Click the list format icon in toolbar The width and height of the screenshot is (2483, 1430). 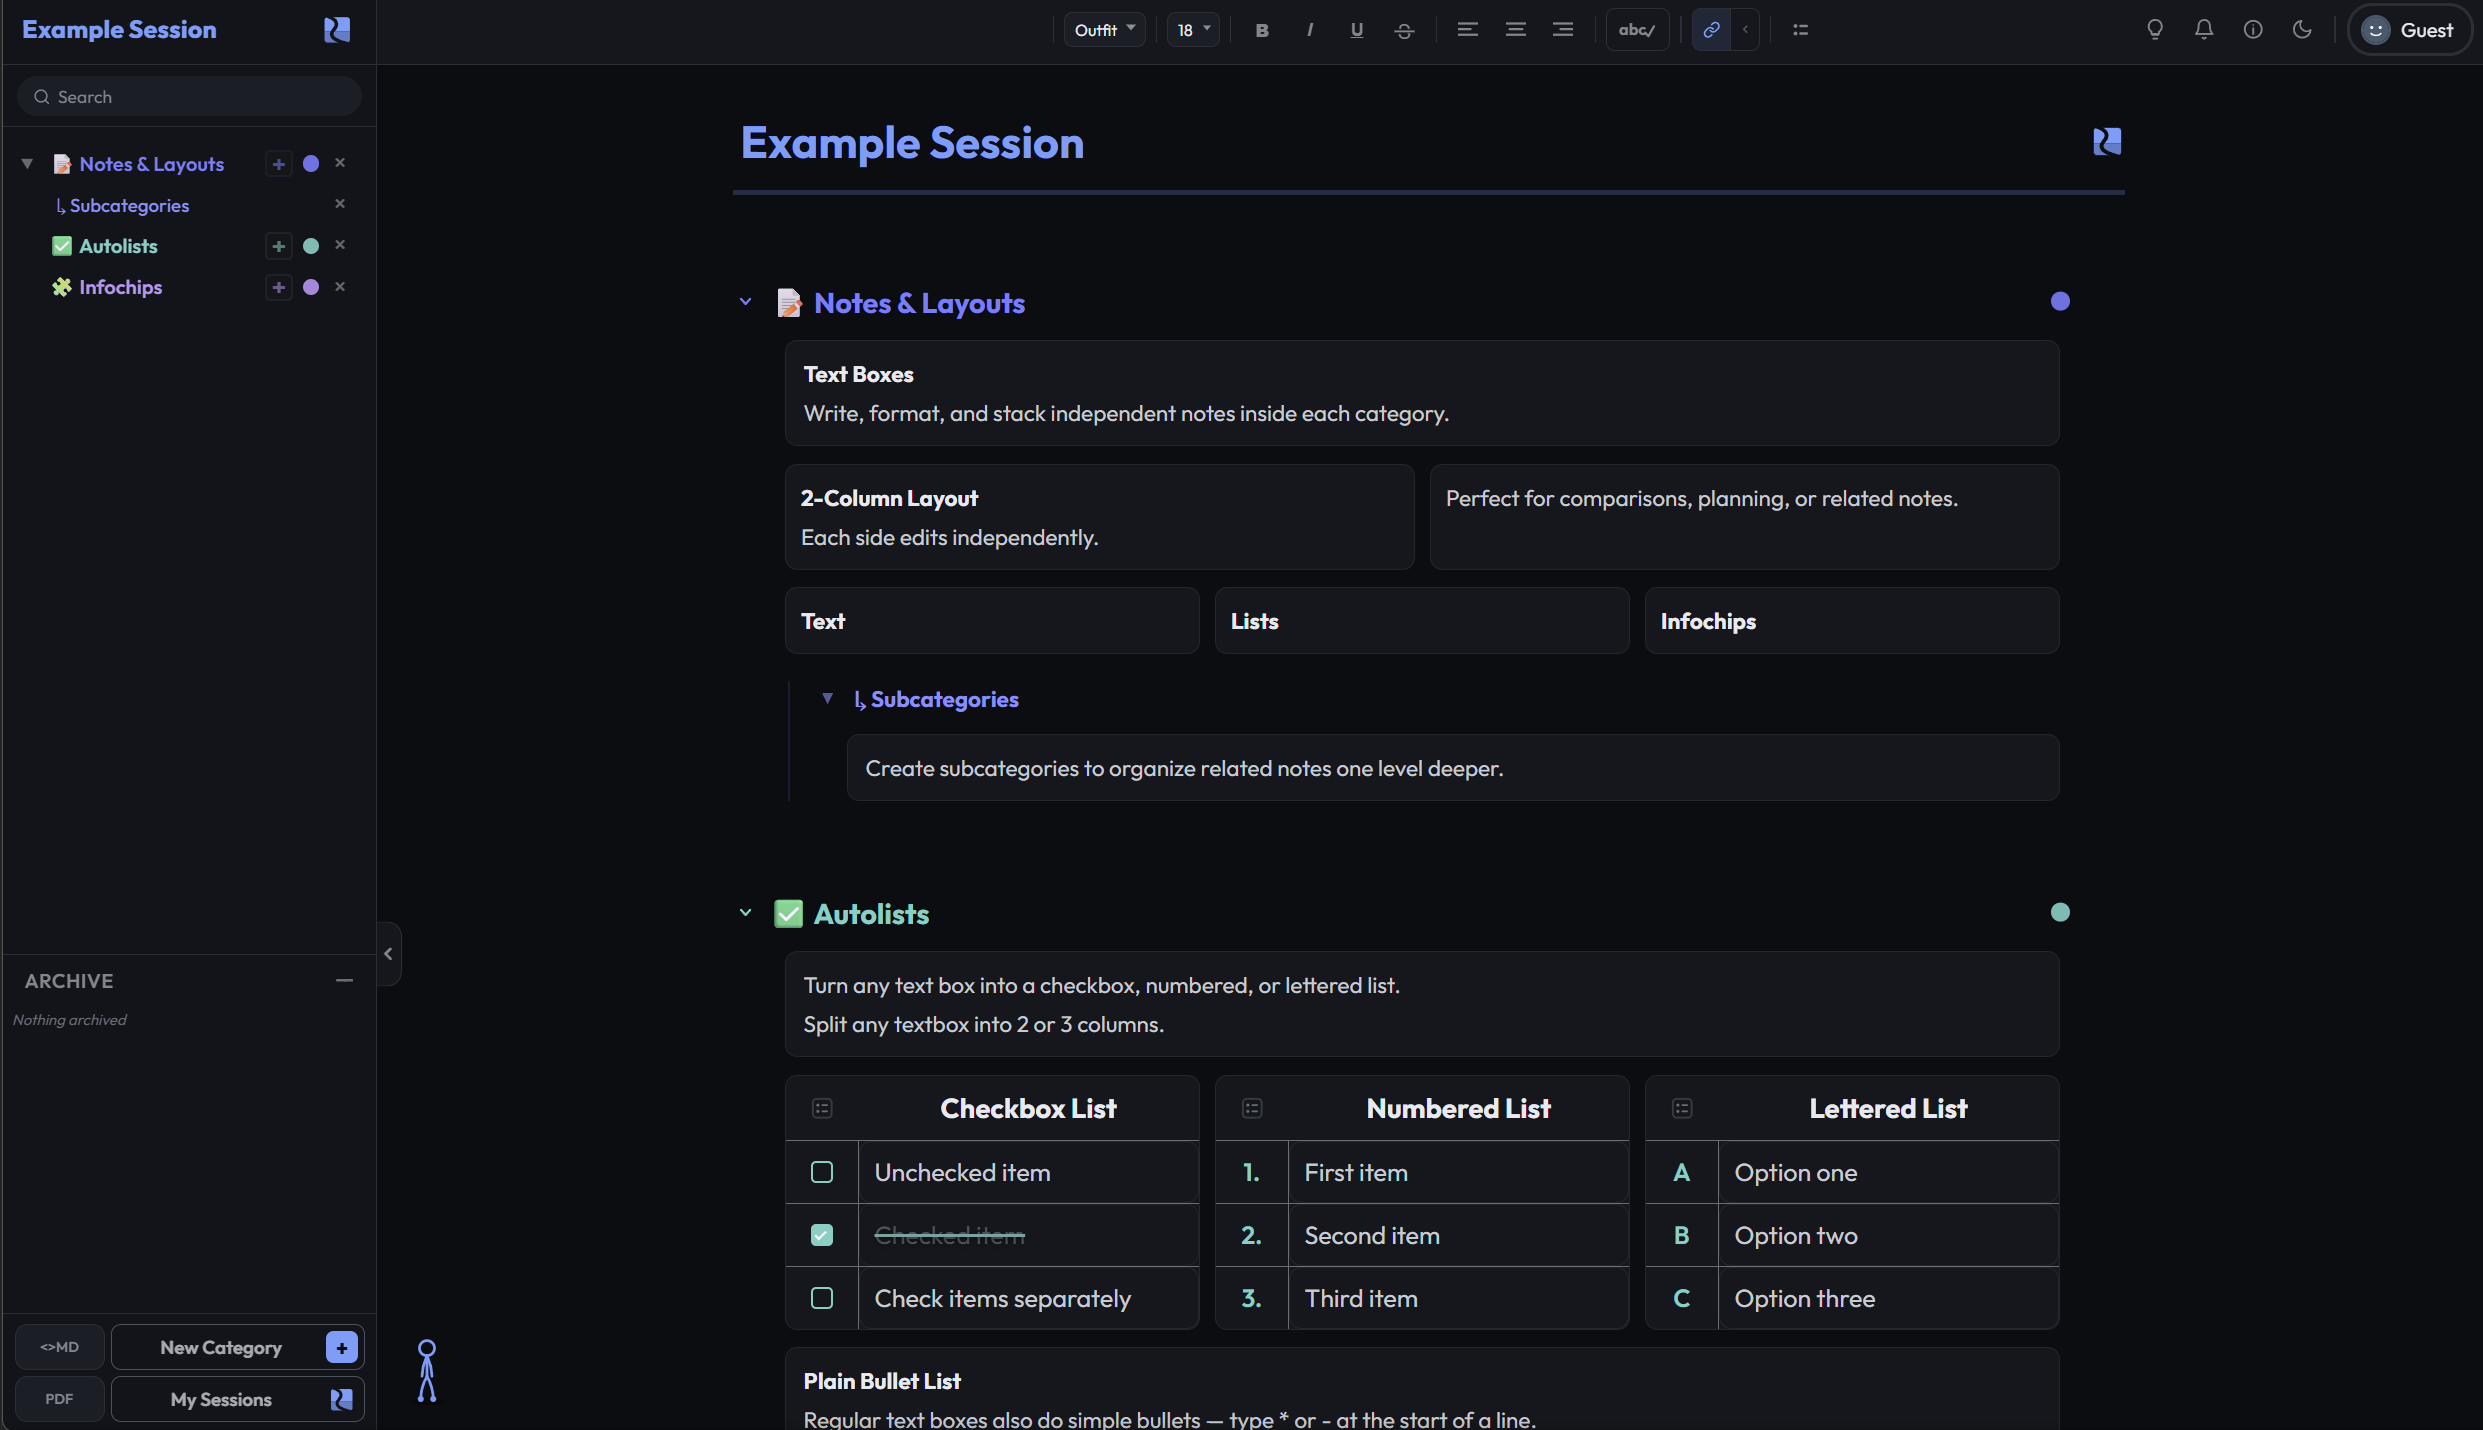1800,30
